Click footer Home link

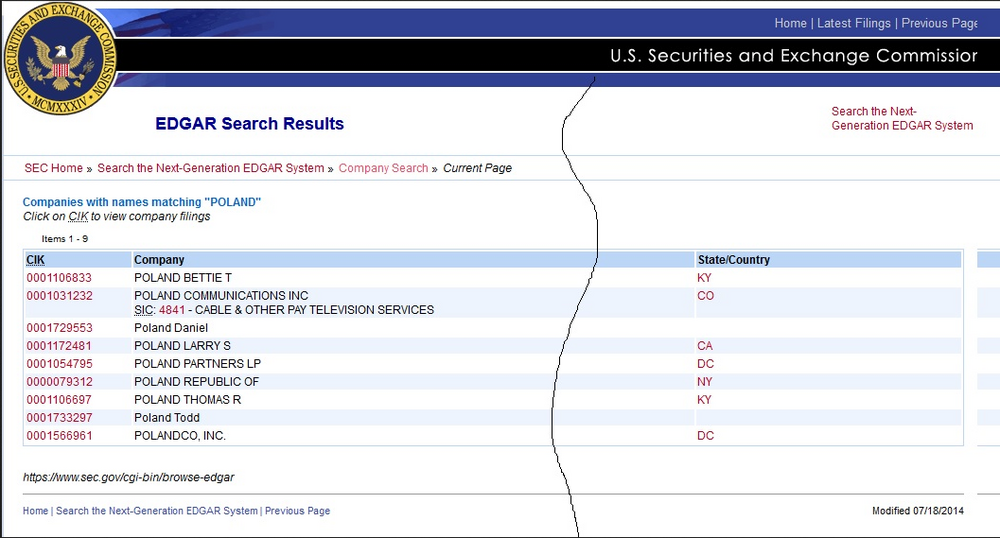tap(35, 511)
